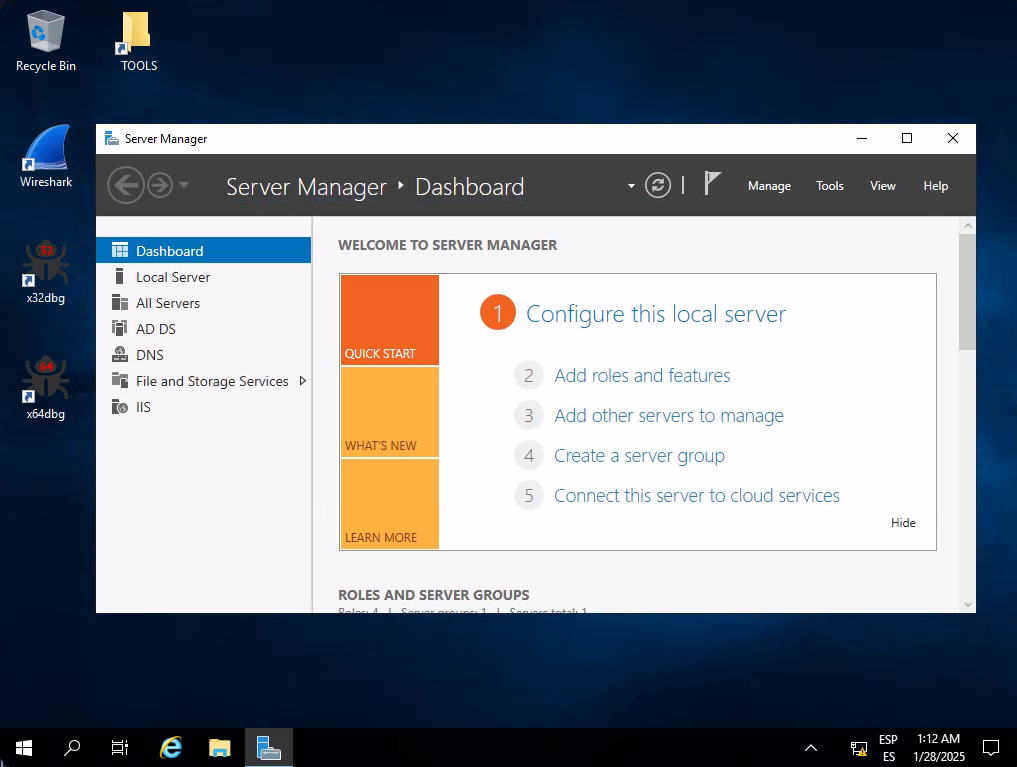Open File Explorer from the taskbar

tap(220, 748)
